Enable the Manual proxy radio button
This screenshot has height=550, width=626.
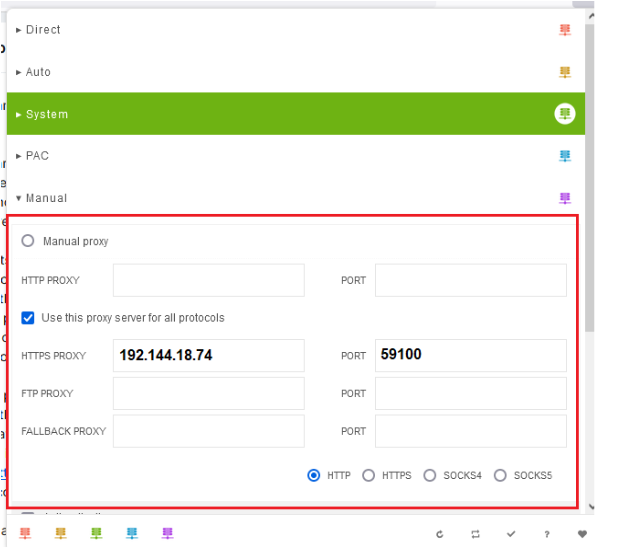pyautogui.click(x=28, y=241)
